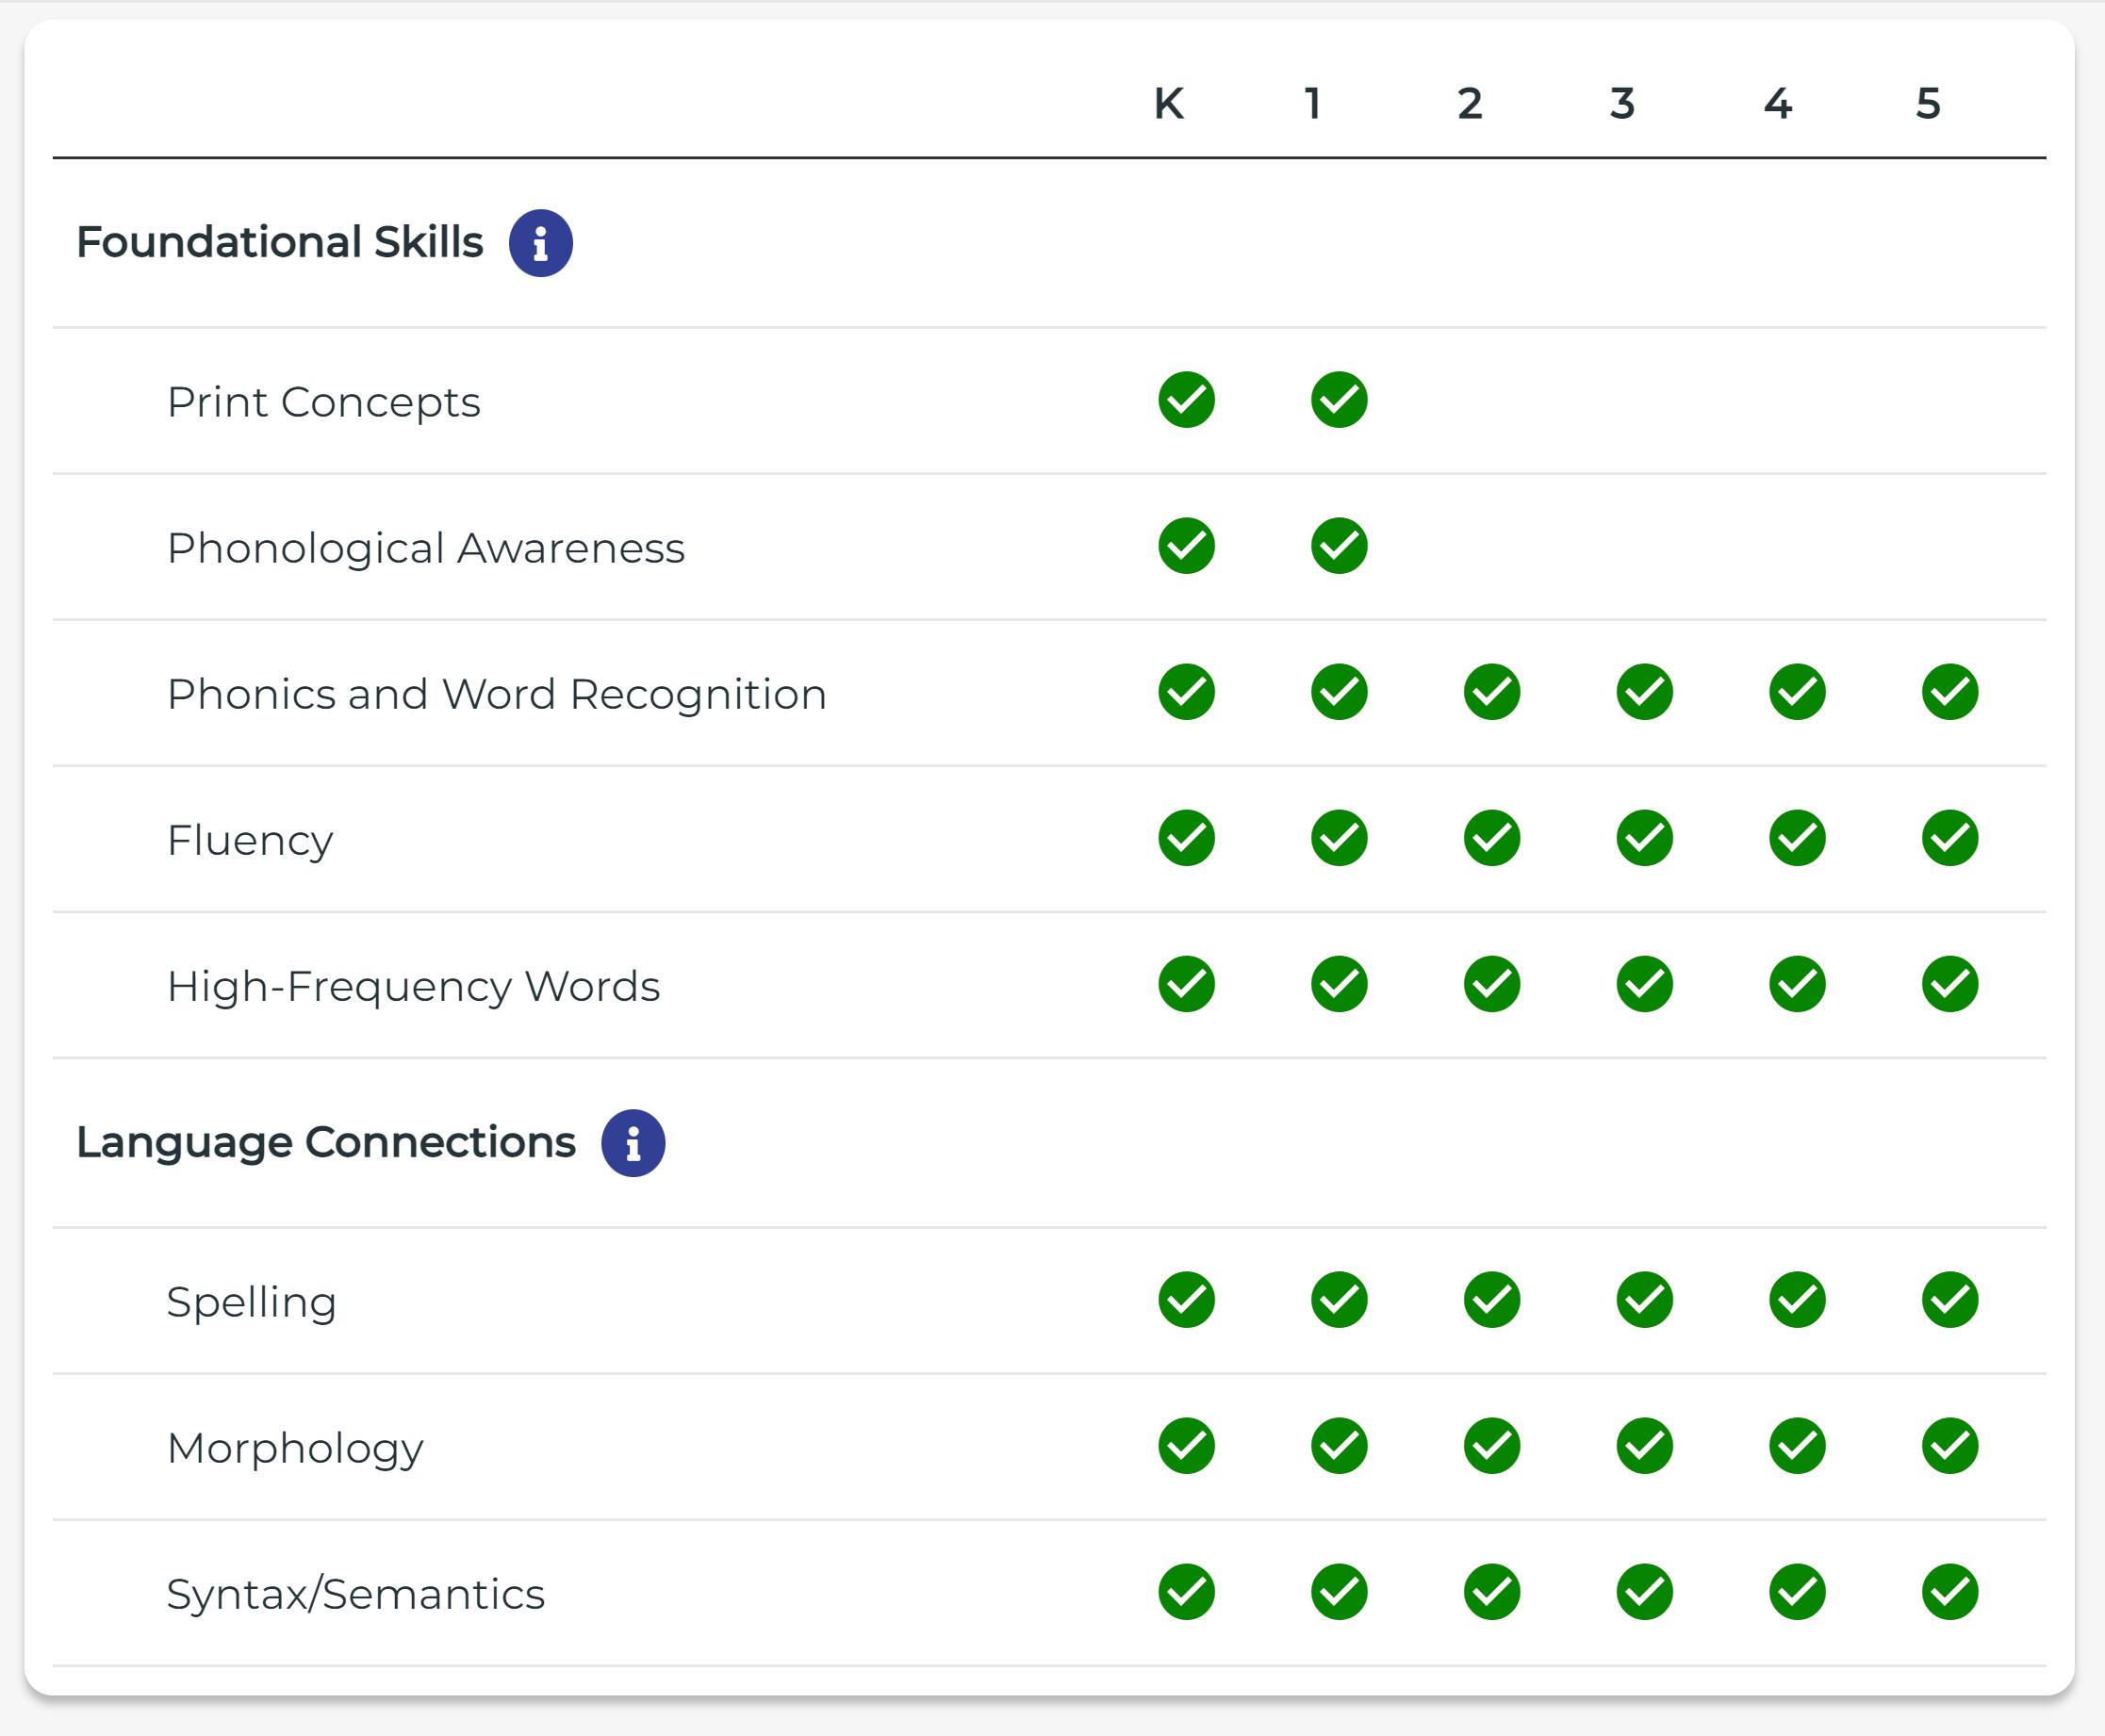Click Spelling checkmark for Grade 4
2105x1736 pixels.
1796,1300
